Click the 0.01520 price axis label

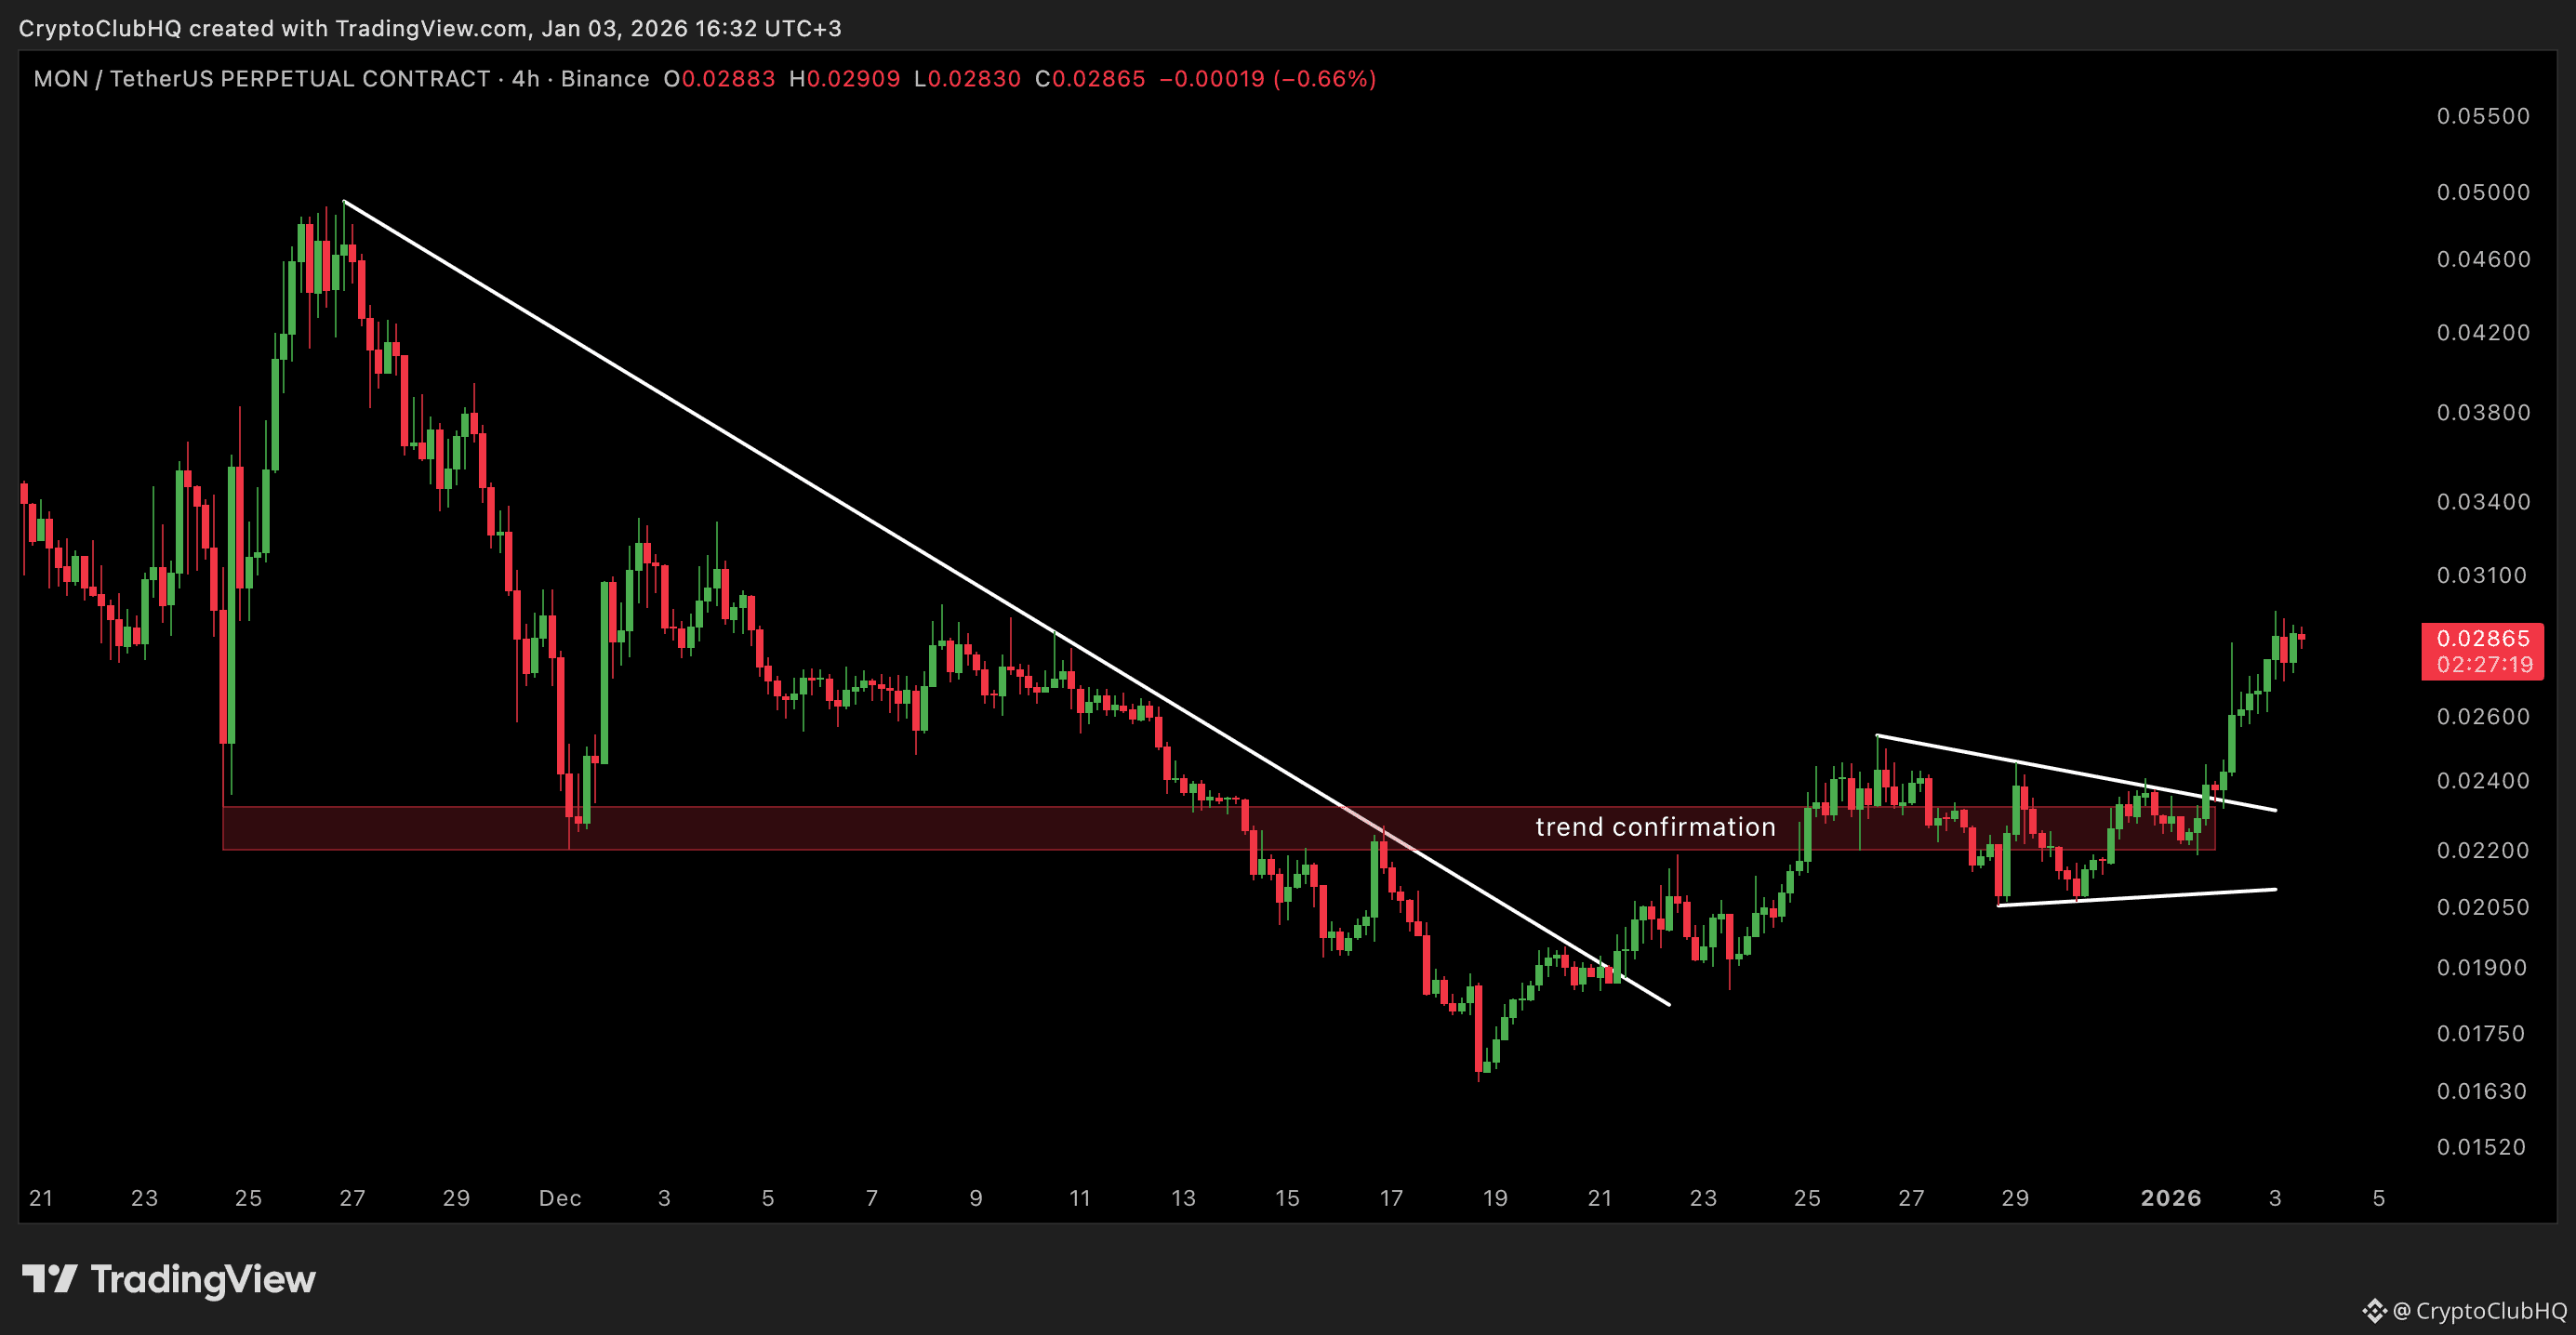pyautogui.click(x=2483, y=1147)
